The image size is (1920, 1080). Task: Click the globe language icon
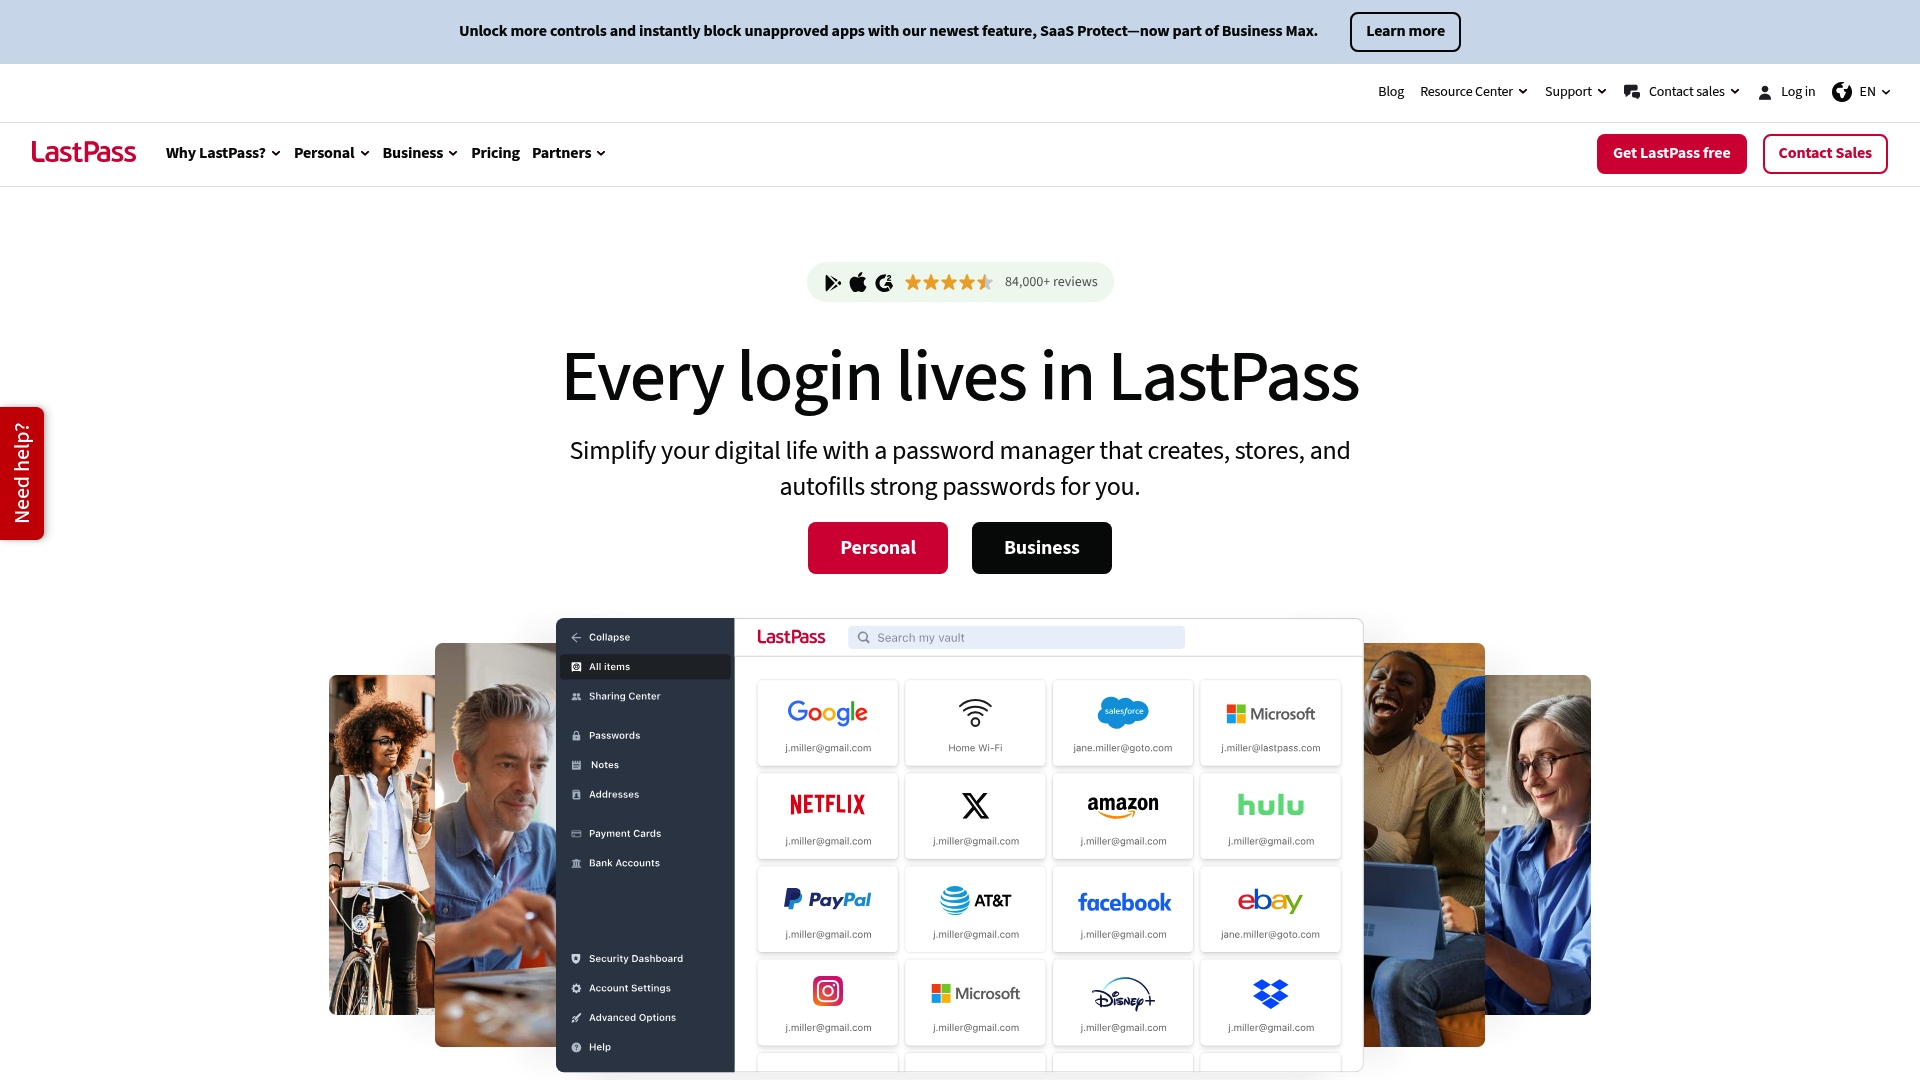[x=1841, y=92]
